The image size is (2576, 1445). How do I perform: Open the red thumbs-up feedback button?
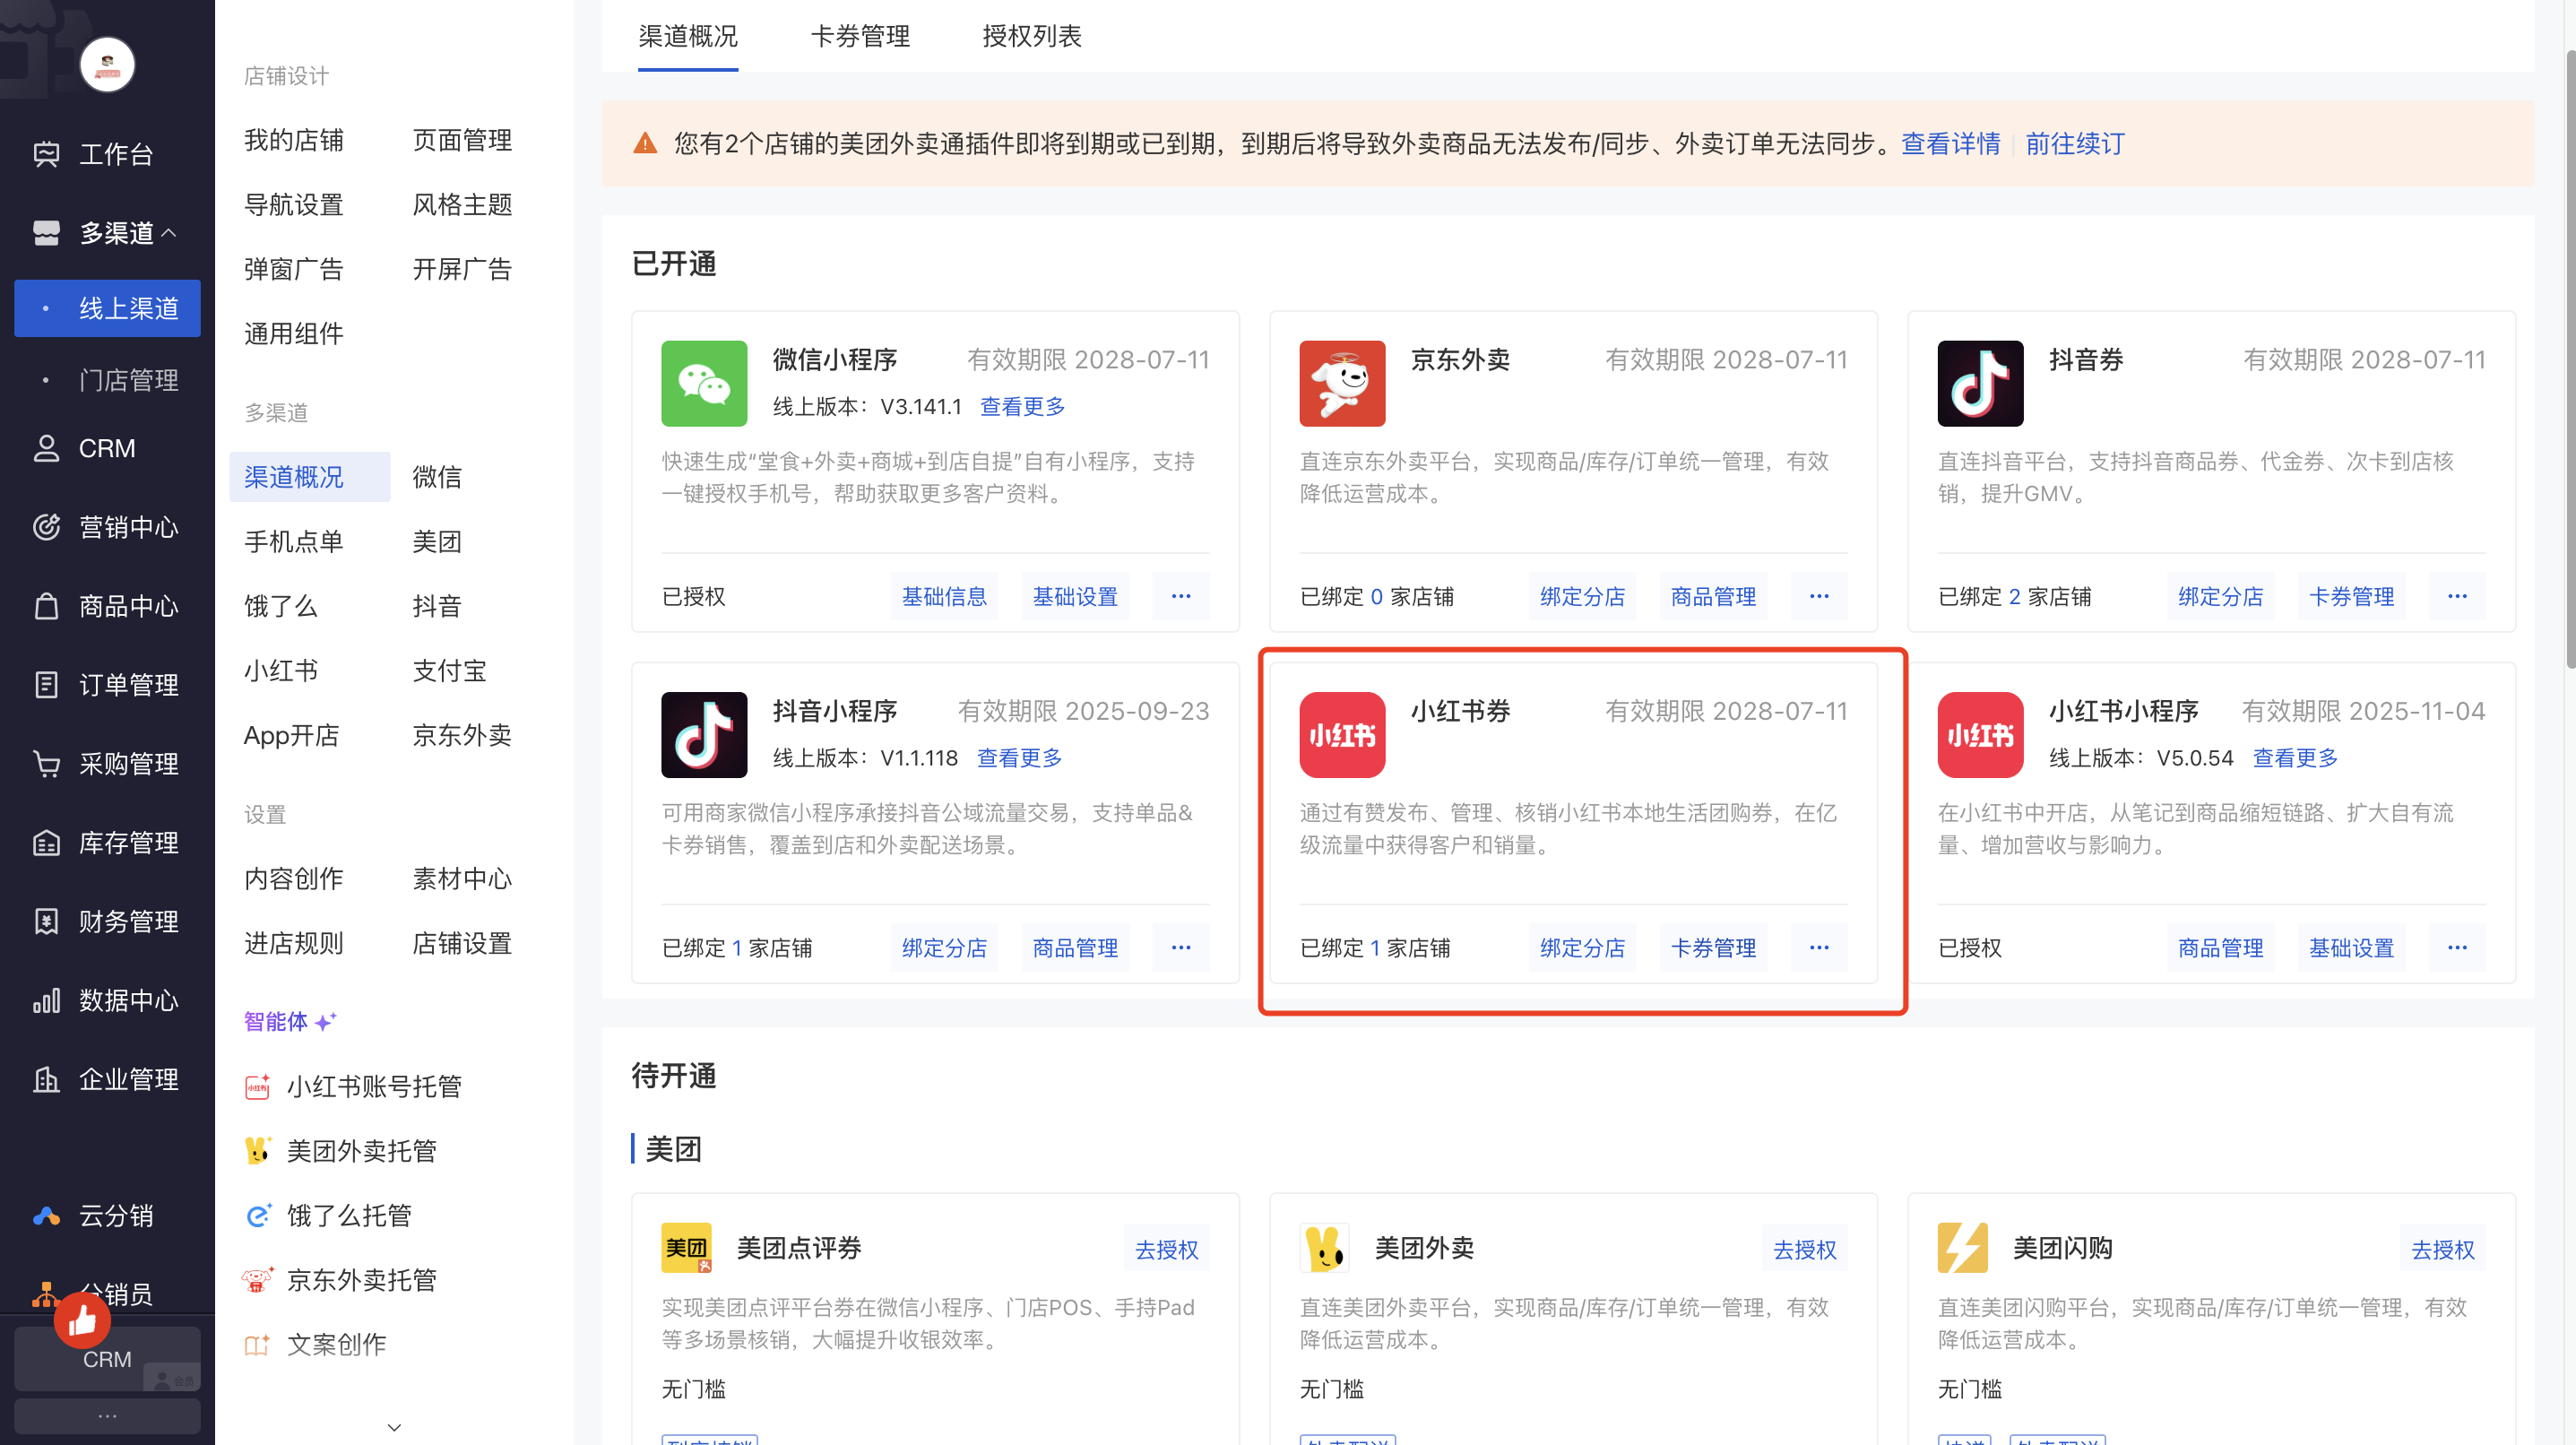(x=82, y=1320)
